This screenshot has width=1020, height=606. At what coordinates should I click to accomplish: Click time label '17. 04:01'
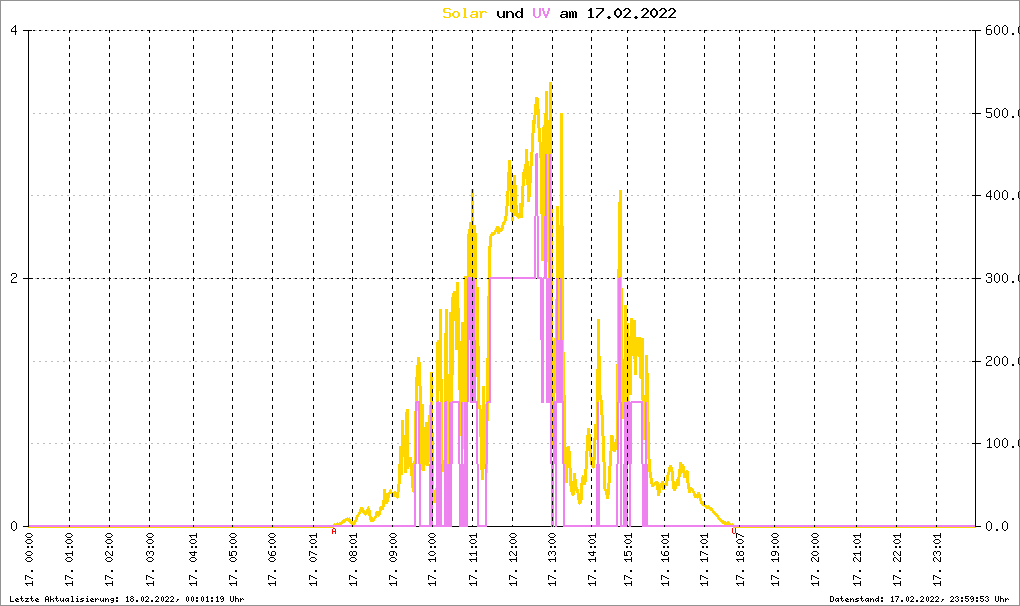193,560
